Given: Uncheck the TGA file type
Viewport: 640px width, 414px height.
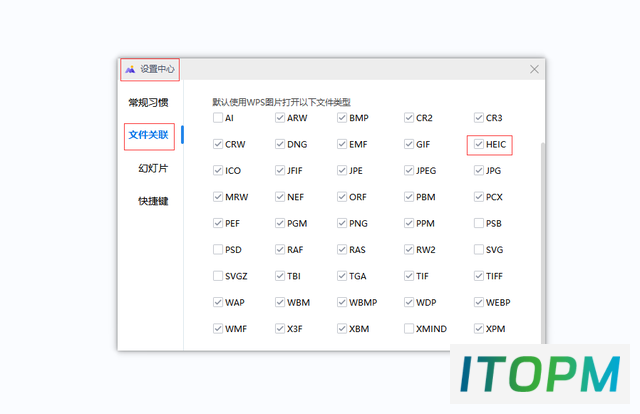Looking at the screenshot, I should [x=342, y=276].
